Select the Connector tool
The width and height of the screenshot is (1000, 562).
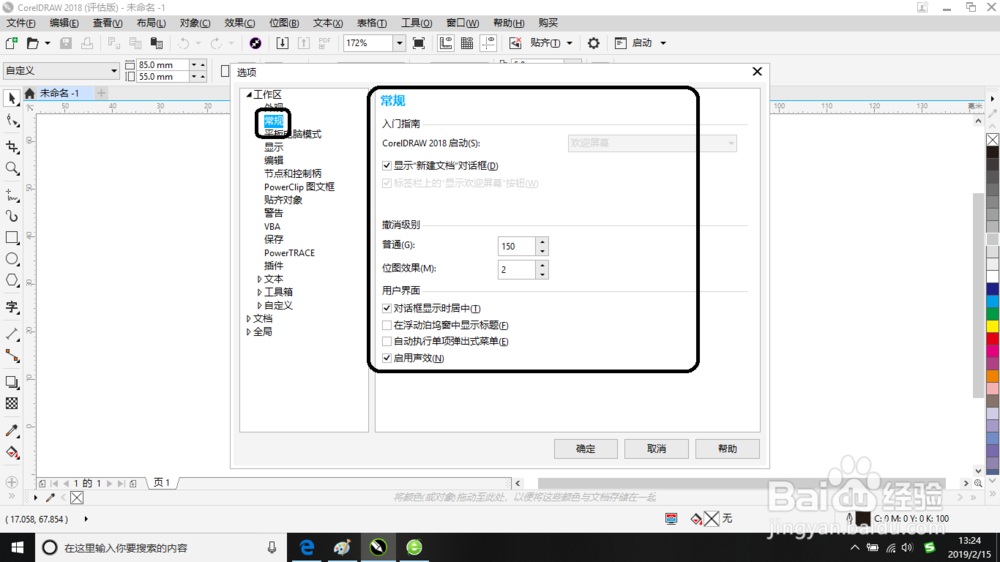click(x=11, y=355)
